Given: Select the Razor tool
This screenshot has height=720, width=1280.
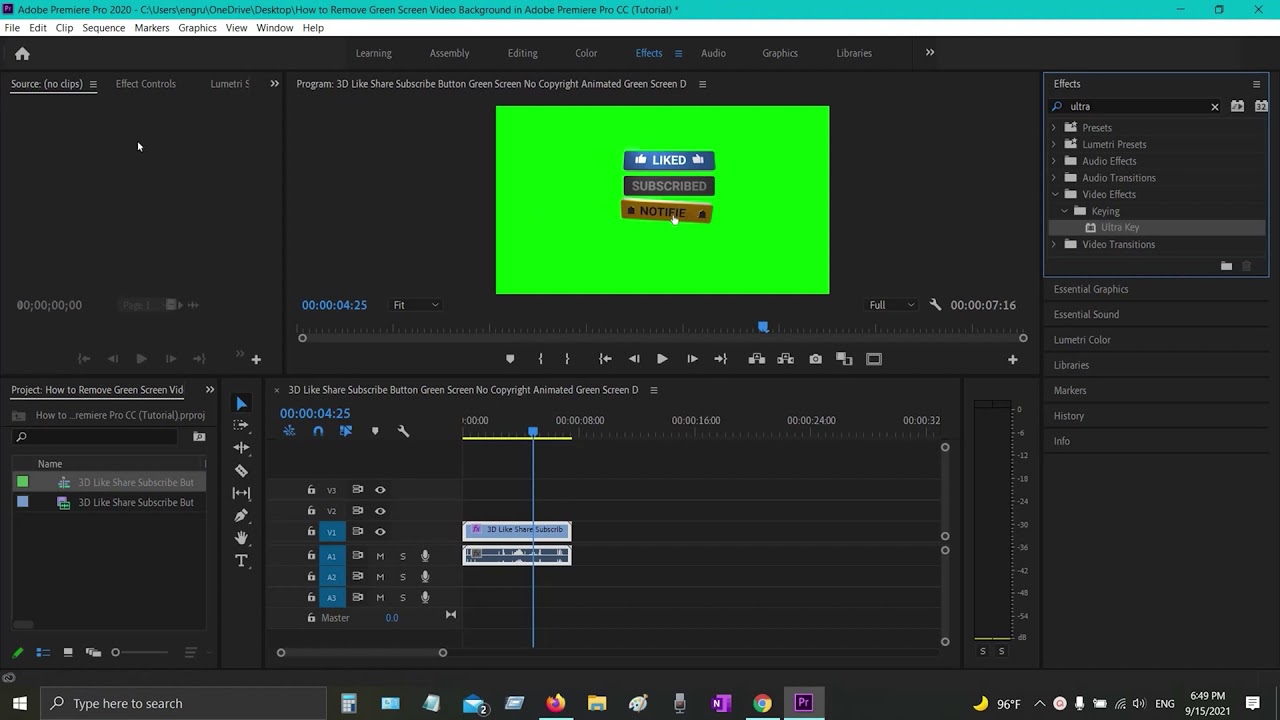Looking at the screenshot, I should (x=241, y=470).
